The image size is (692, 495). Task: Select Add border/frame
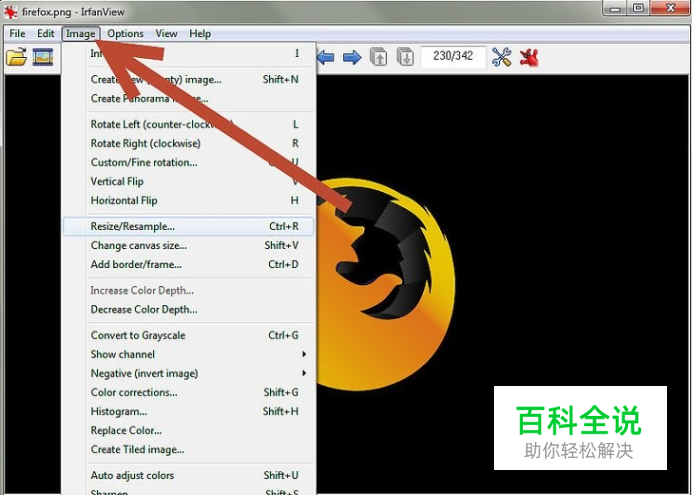coord(188,264)
